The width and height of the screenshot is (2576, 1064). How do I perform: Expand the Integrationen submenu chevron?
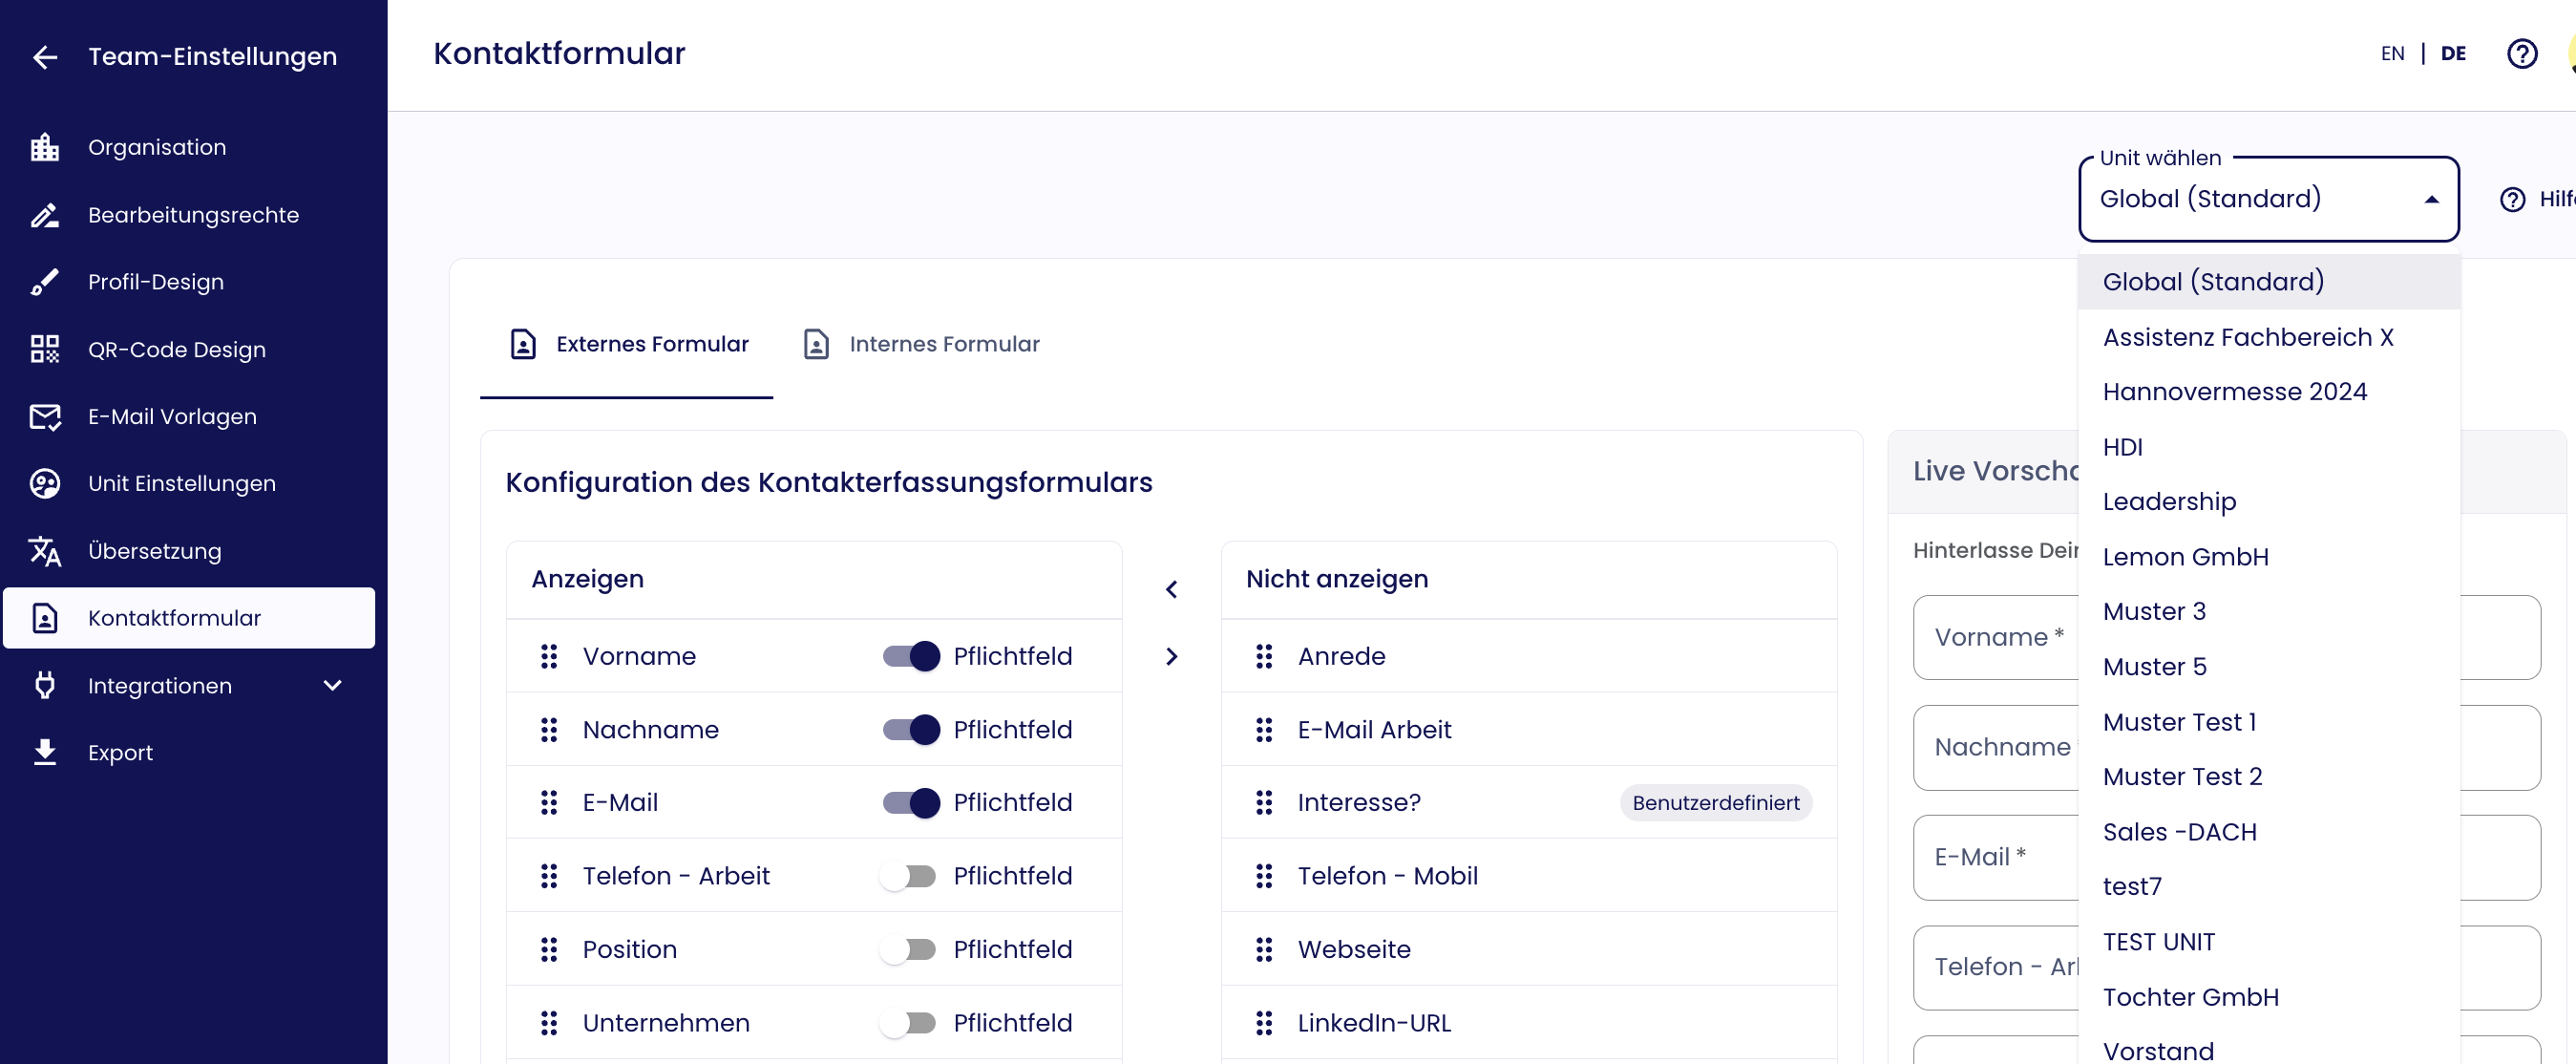(x=333, y=685)
